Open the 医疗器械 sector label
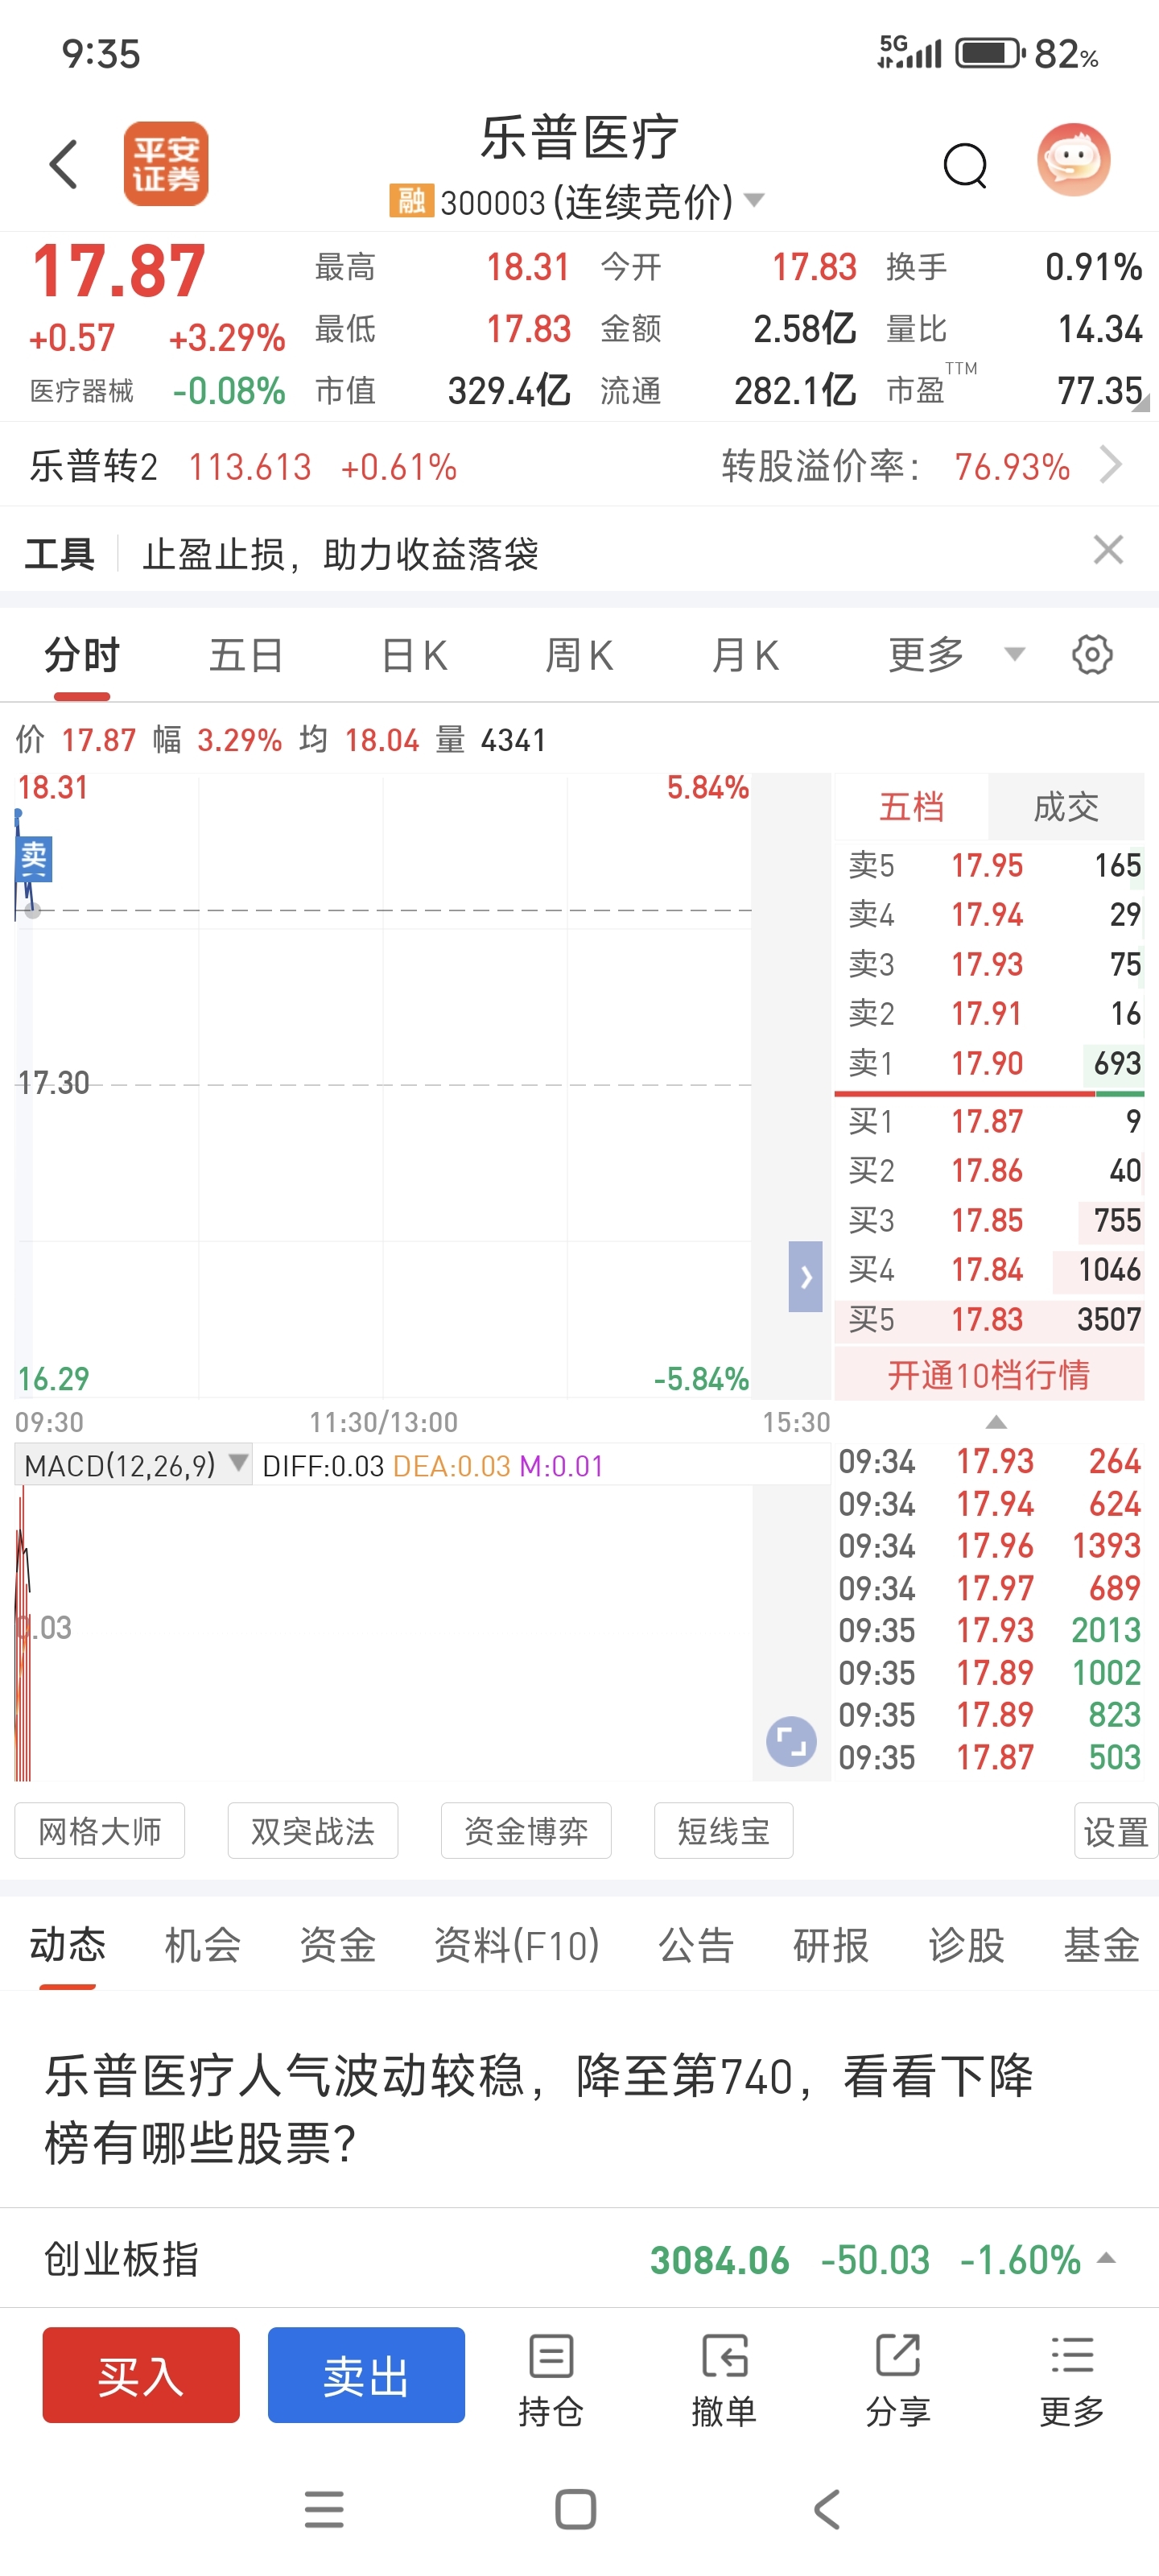The width and height of the screenshot is (1159, 2576). click(81, 391)
